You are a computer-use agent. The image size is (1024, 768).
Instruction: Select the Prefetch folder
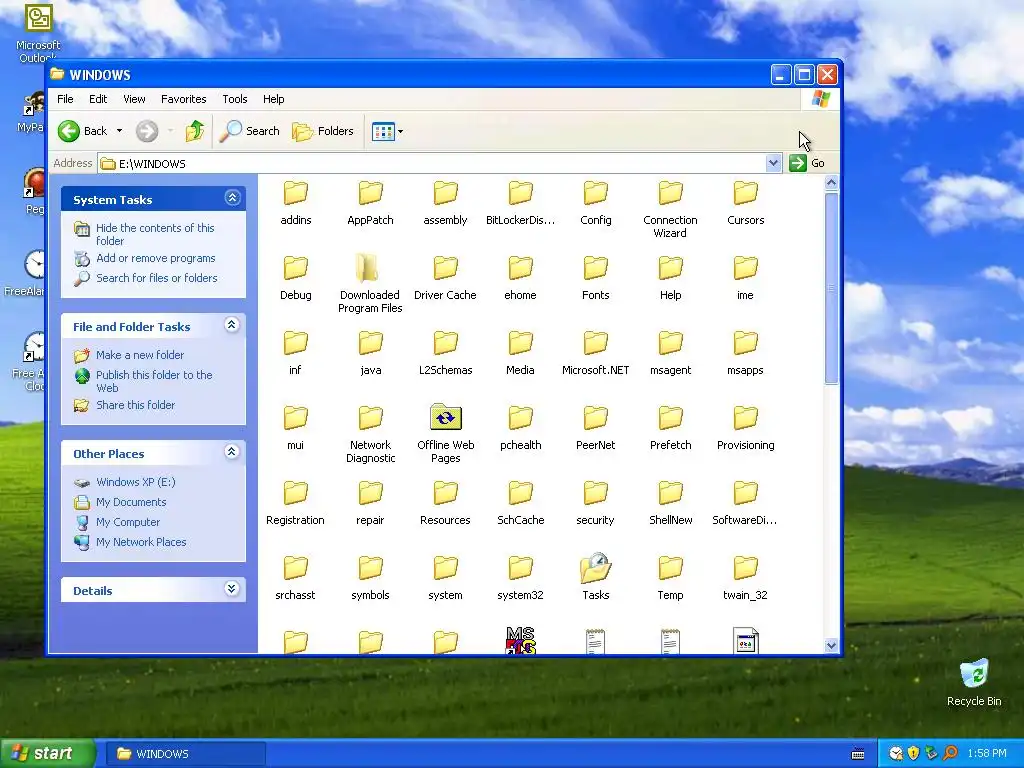tap(671, 428)
